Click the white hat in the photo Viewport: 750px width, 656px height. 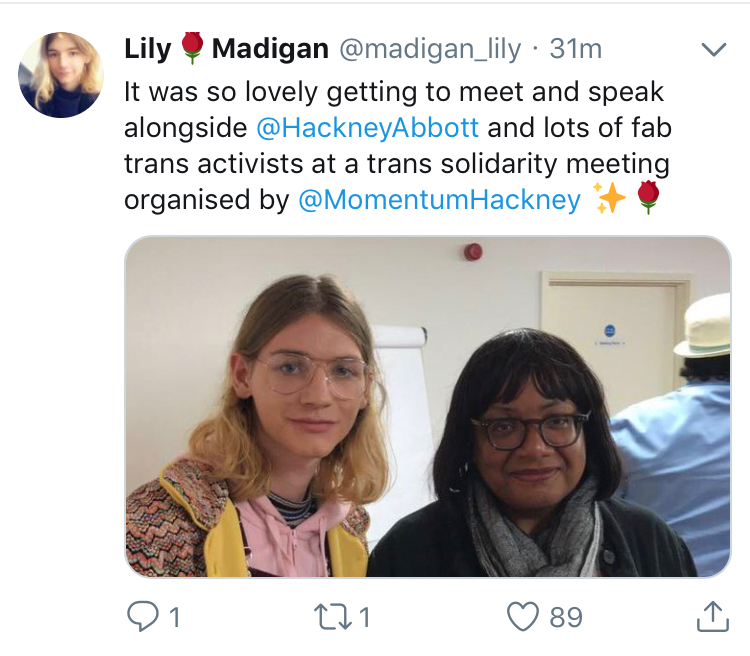tap(705, 326)
